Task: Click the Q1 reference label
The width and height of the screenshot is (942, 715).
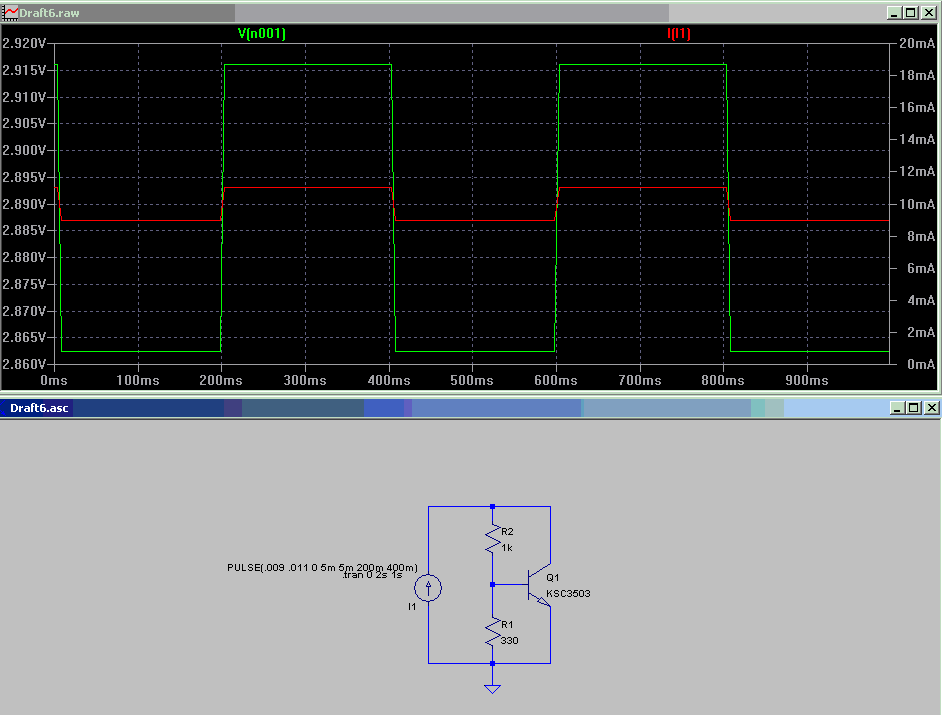Action: click(553, 577)
